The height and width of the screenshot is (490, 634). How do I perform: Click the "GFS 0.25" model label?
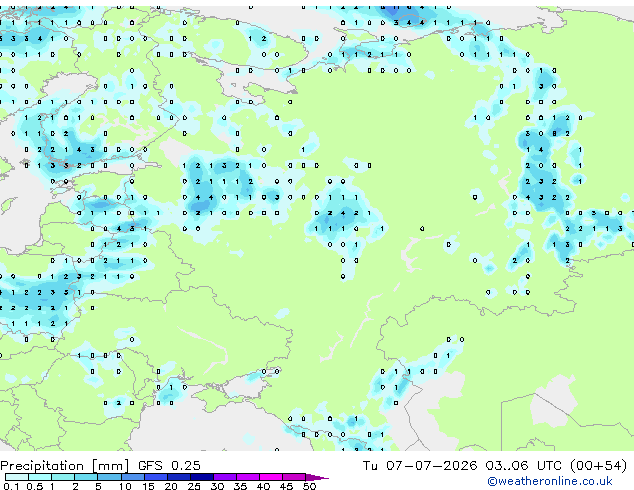point(169,465)
